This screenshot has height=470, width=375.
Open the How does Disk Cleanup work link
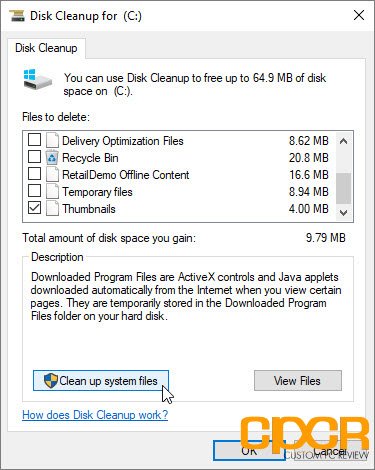click(x=95, y=415)
